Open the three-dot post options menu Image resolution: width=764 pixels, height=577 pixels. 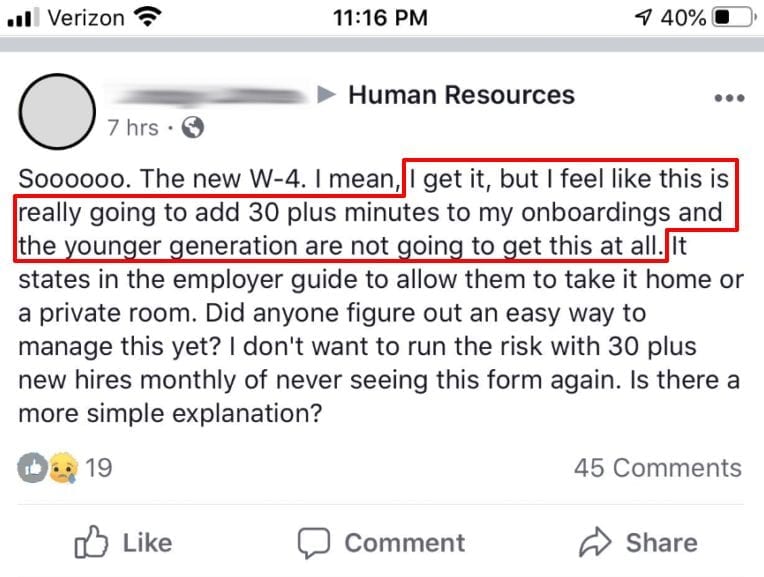click(729, 98)
